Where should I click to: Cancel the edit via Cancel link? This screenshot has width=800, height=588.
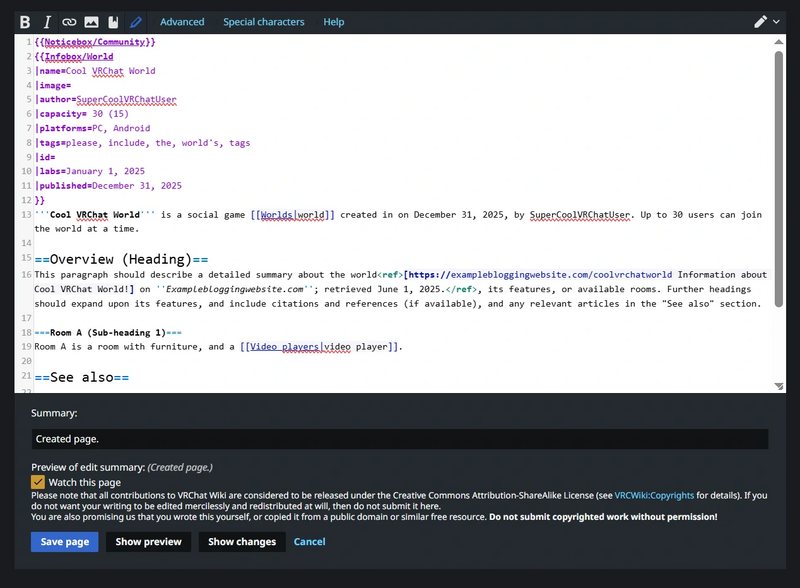click(309, 542)
